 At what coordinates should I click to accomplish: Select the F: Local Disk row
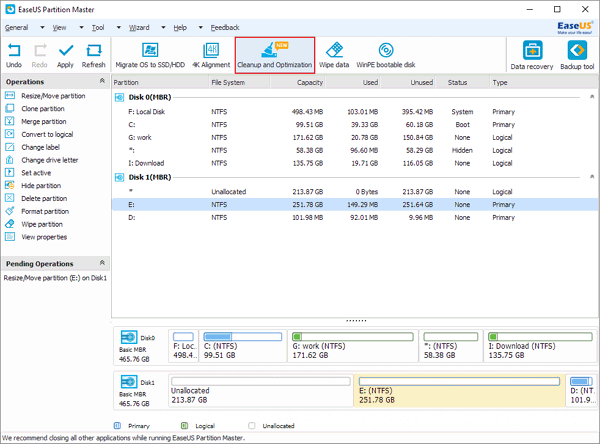coord(355,112)
